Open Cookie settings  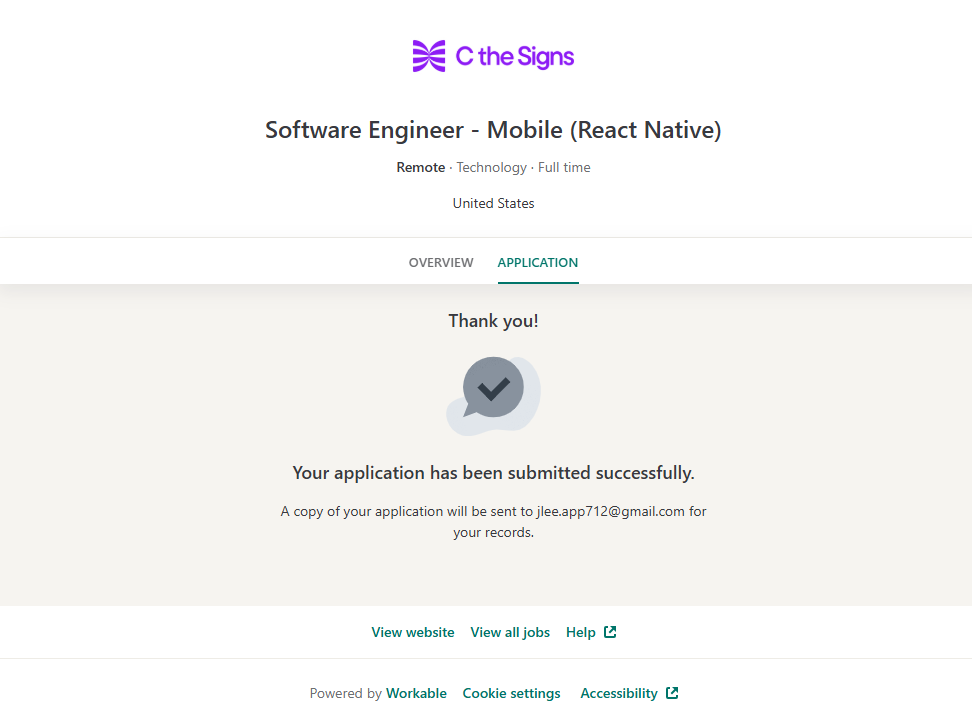[511, 693]
